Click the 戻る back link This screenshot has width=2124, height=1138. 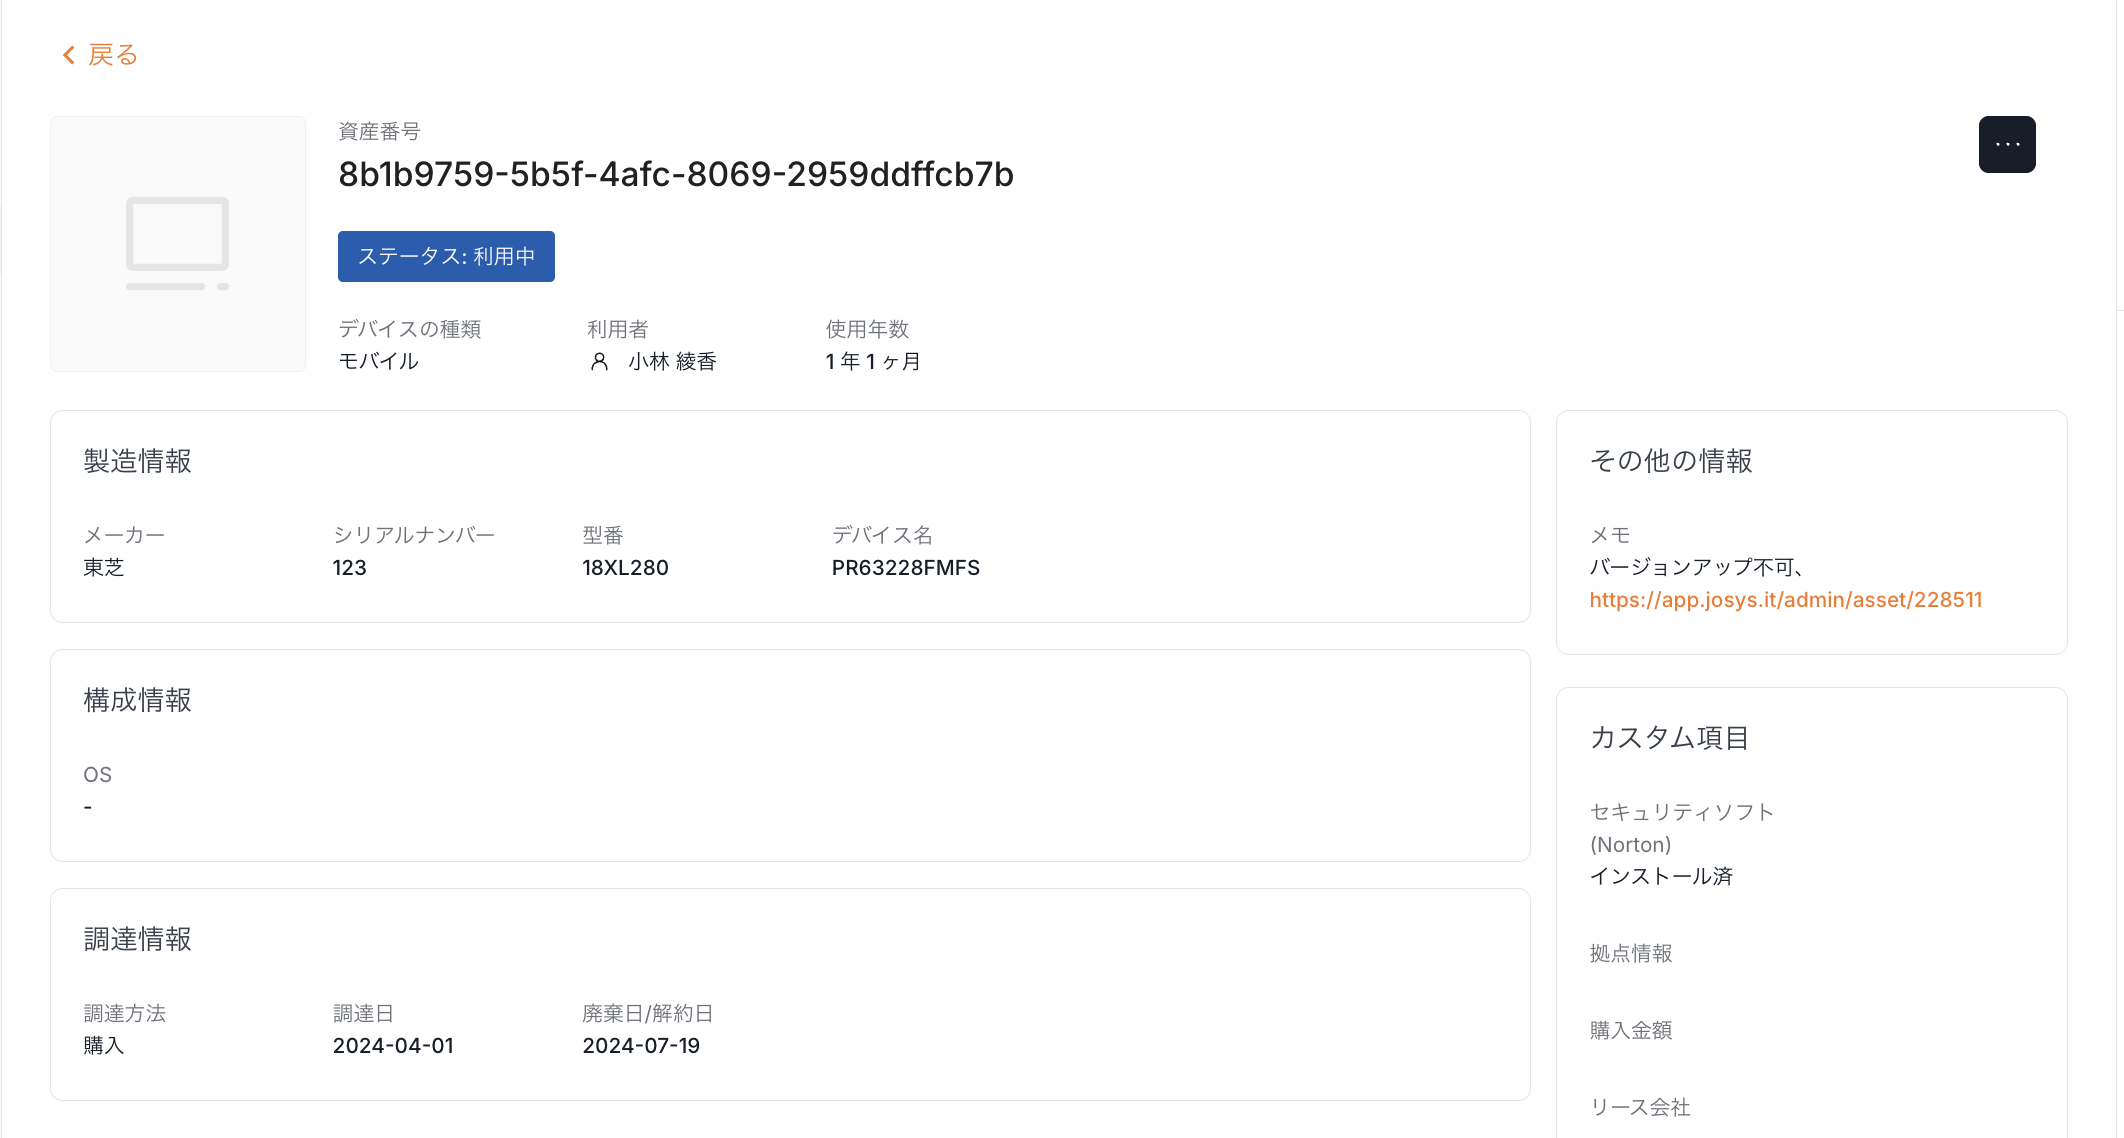[112, 55]
